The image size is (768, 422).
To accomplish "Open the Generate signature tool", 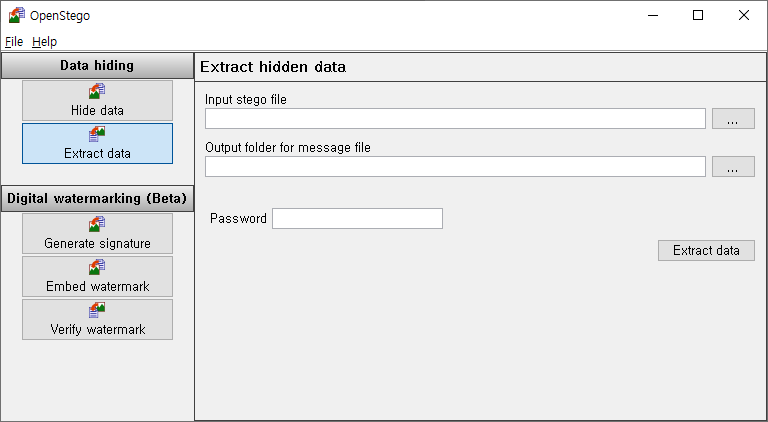I will coord(97,233).
